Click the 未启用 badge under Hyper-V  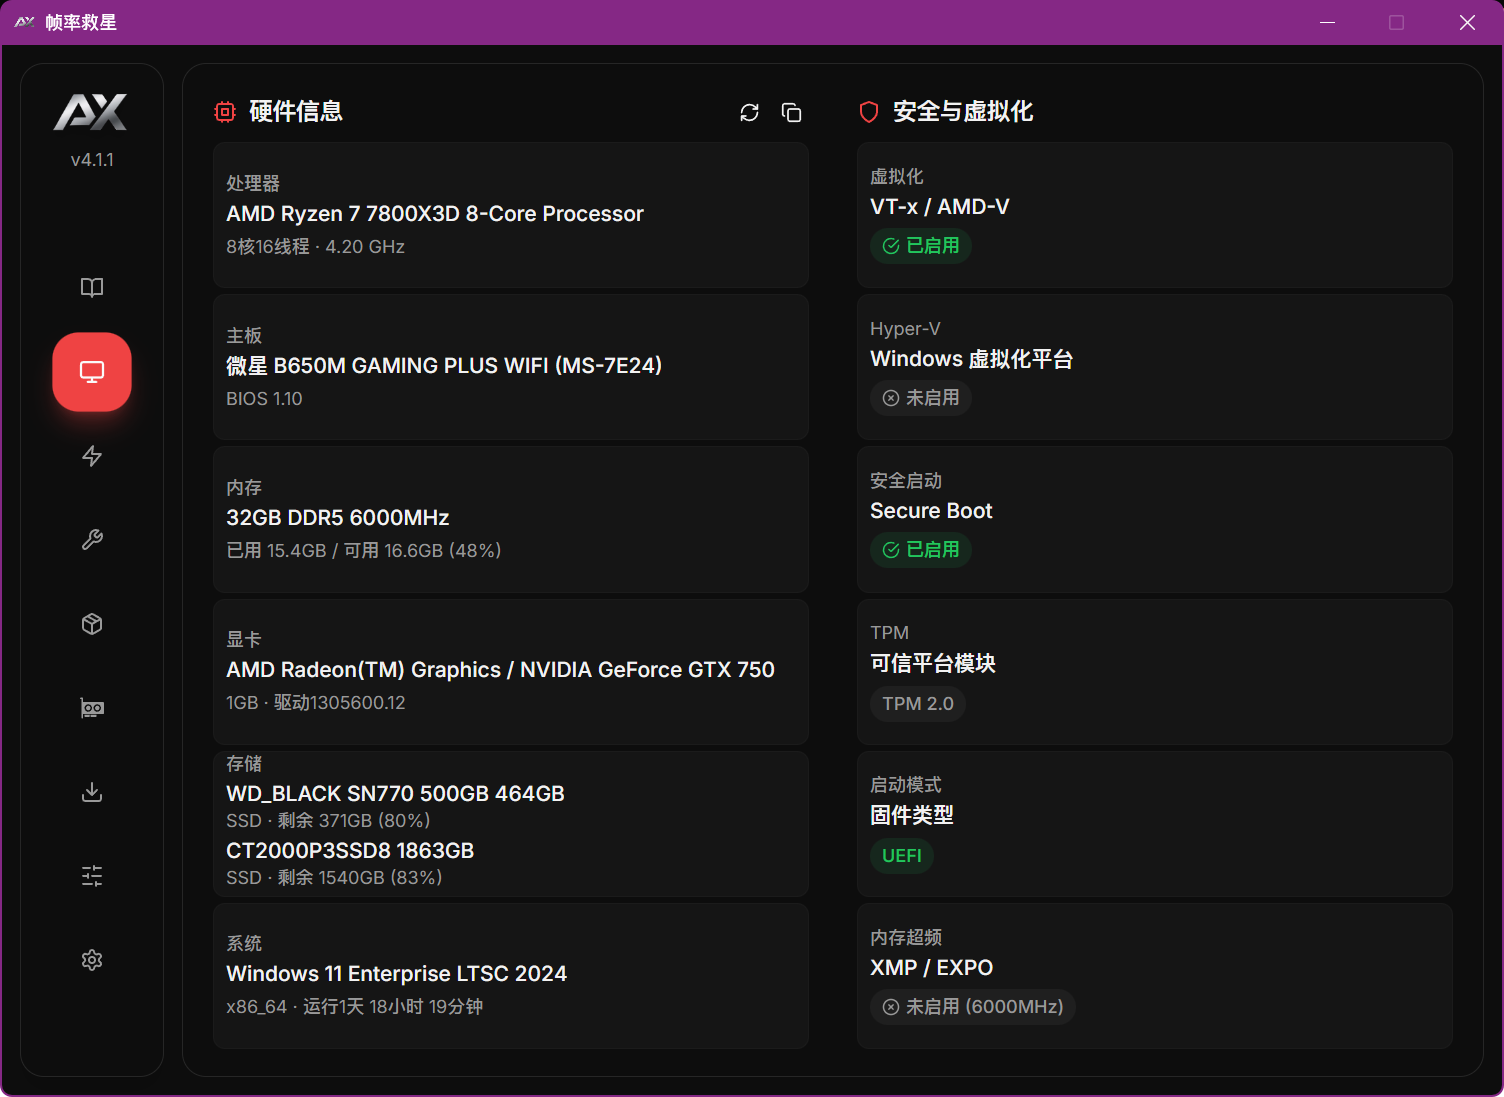920,398
